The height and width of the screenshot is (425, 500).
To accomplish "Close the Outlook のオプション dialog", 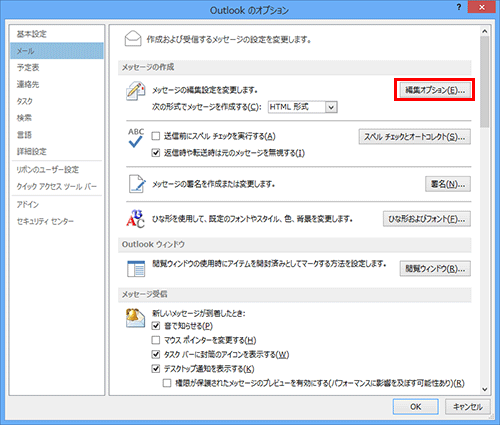I will tap(481, 7).
